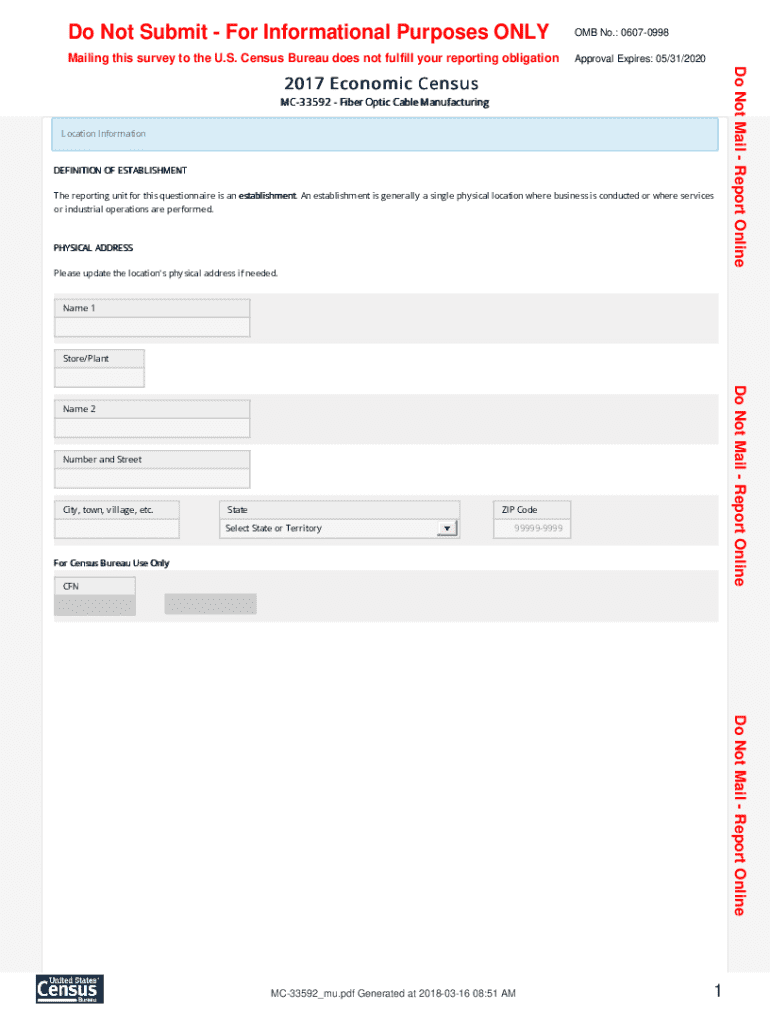Click the ZIP Code input field
This screenshot has height=1024, width=770.
pos(532,529)
